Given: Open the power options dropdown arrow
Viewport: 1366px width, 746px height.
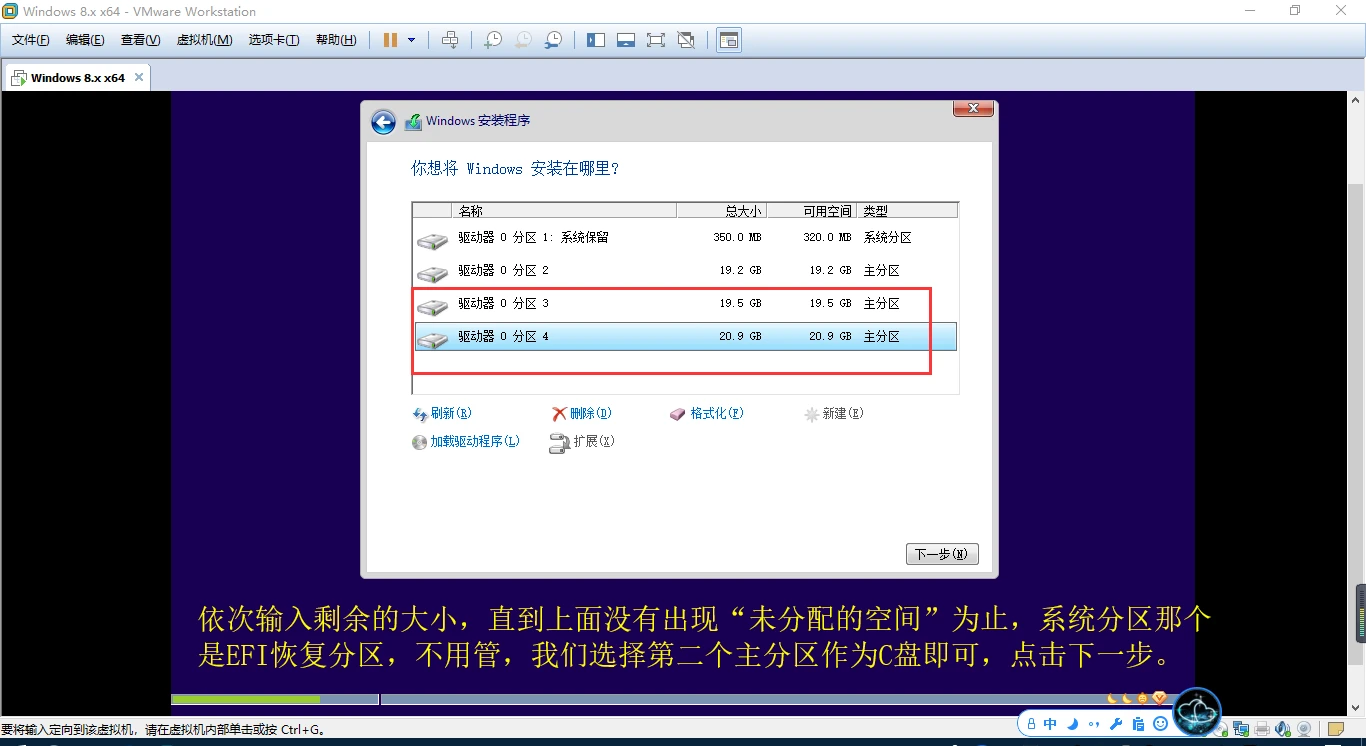Looking at the screenshot, I should pos(411,40).
